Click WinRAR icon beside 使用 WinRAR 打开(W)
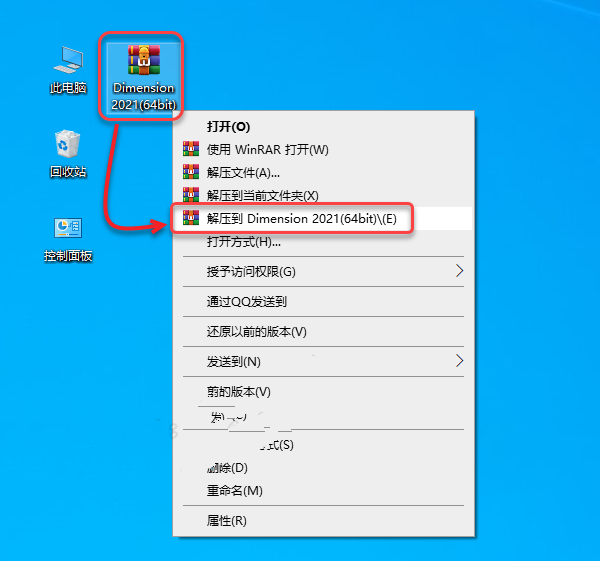This screenshot has height=561, width=600. tap(191, 149)
